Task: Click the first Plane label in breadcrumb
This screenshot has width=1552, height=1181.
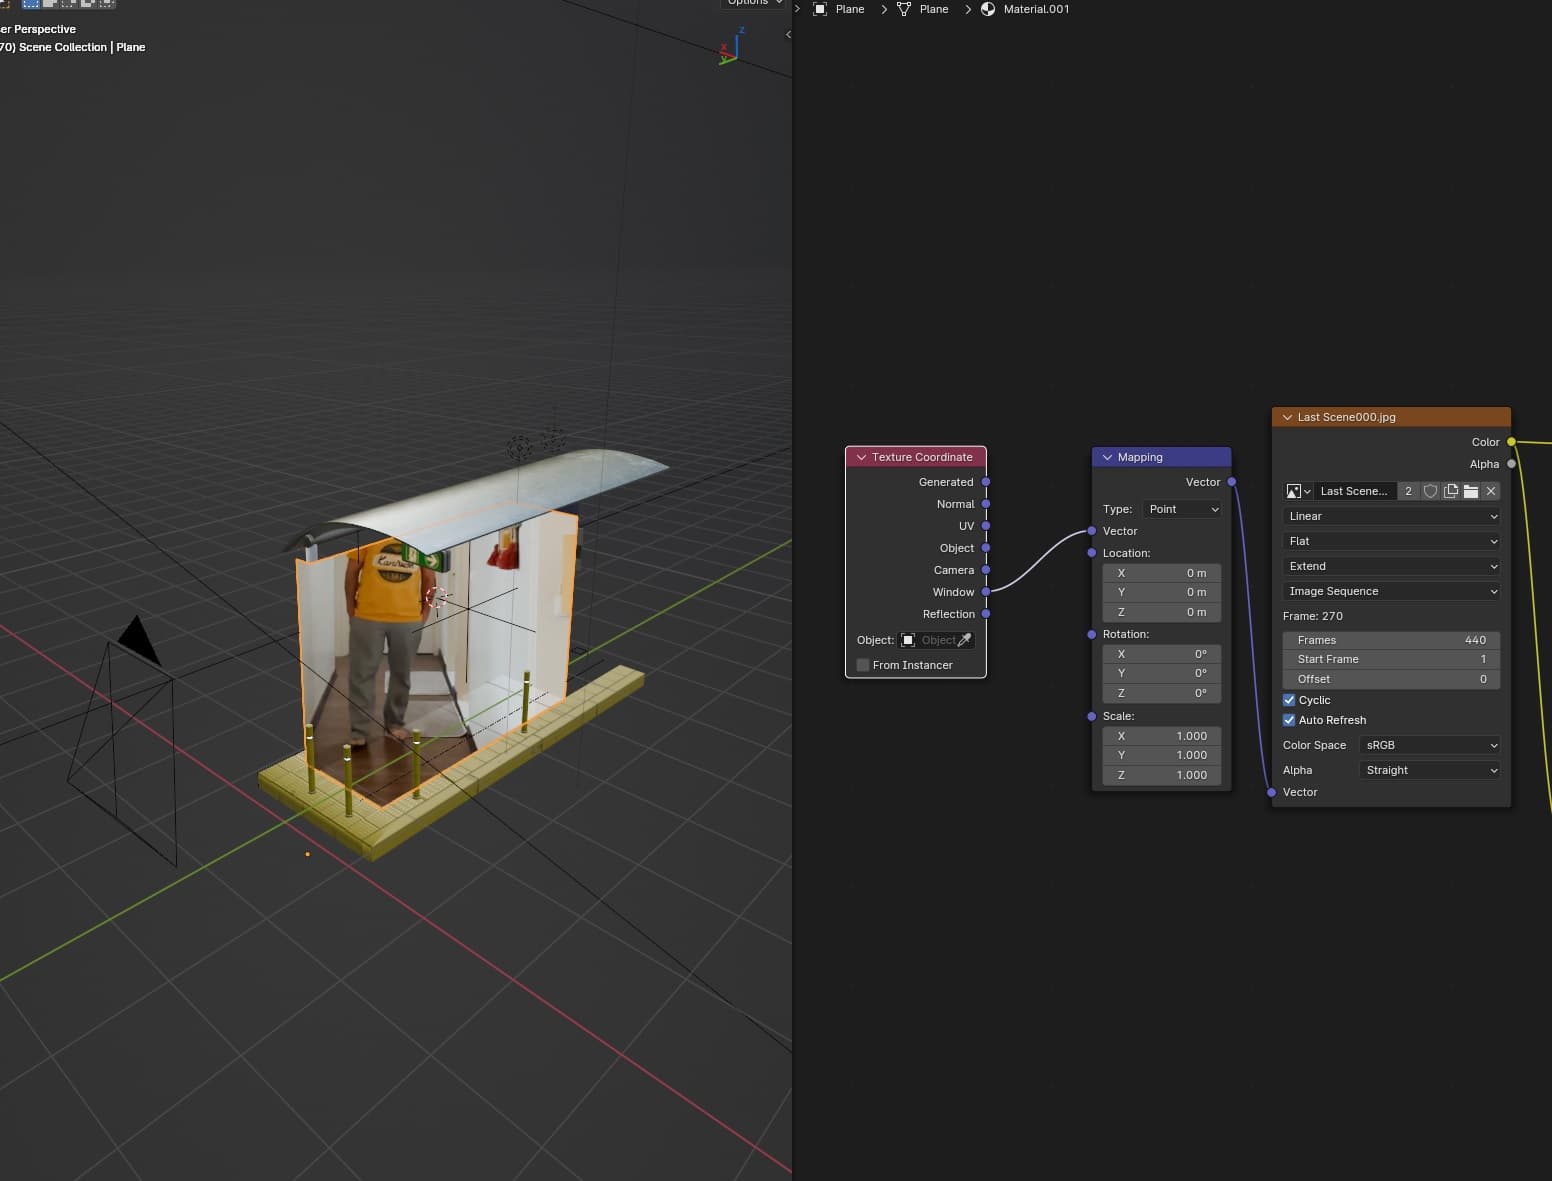Action: pyautogui.click(x=850, y=9)
